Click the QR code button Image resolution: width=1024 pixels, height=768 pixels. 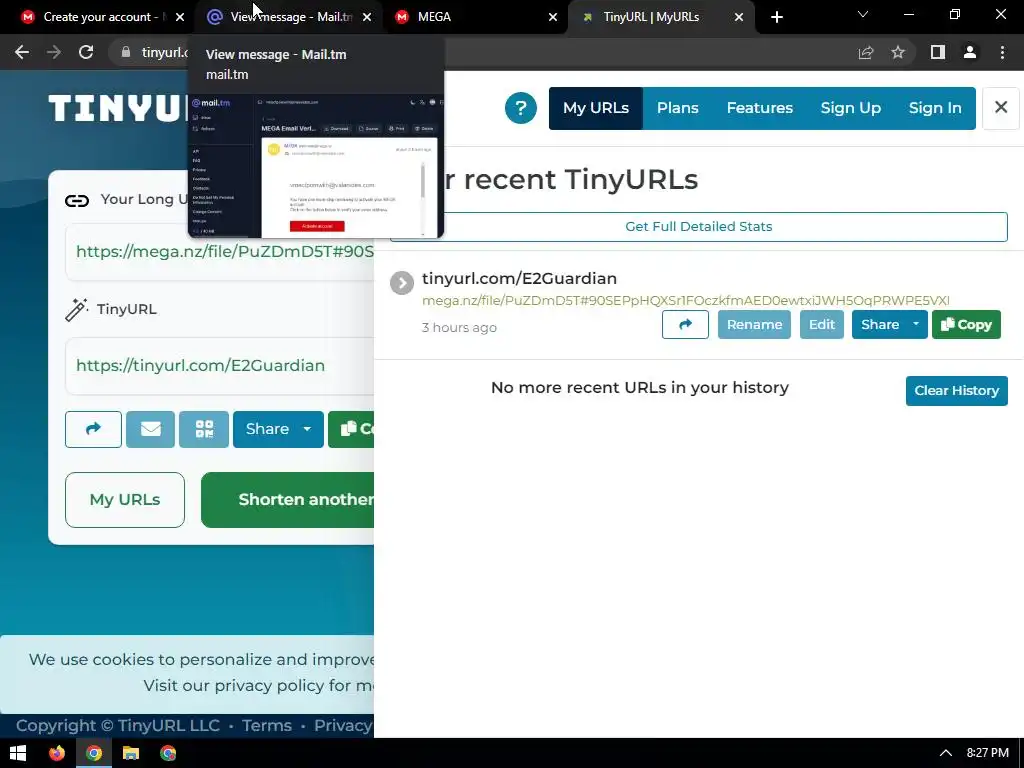pyautogui.click(x=204, y=429)
